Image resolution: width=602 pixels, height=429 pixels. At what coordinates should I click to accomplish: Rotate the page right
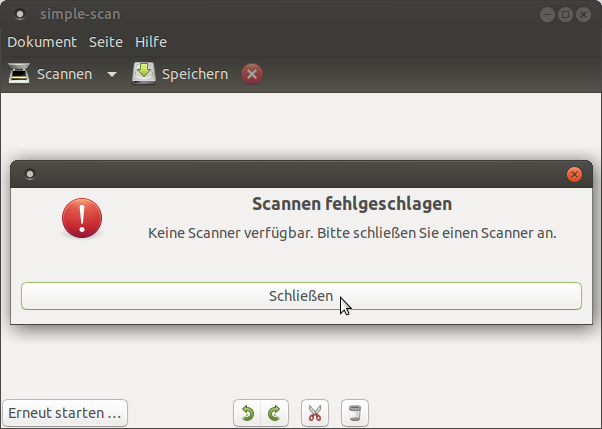point(275,413)
